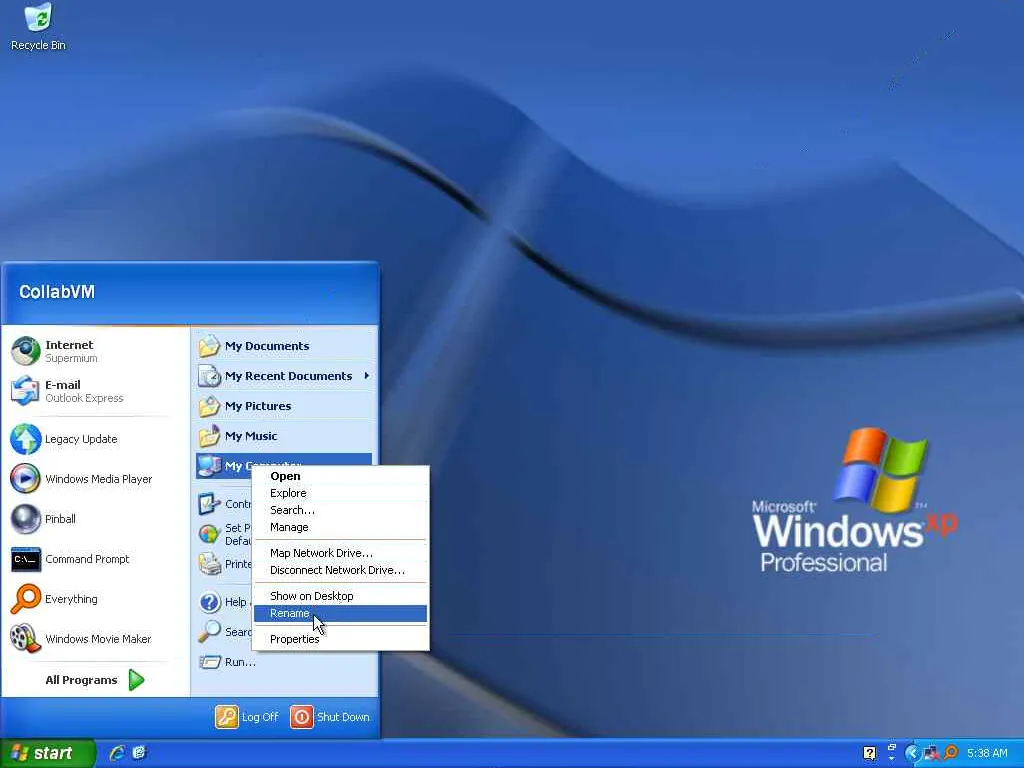This screenshot has width=1024, height=768.
Task: Click the My Computer icon in Start menu
Action: 210,465
